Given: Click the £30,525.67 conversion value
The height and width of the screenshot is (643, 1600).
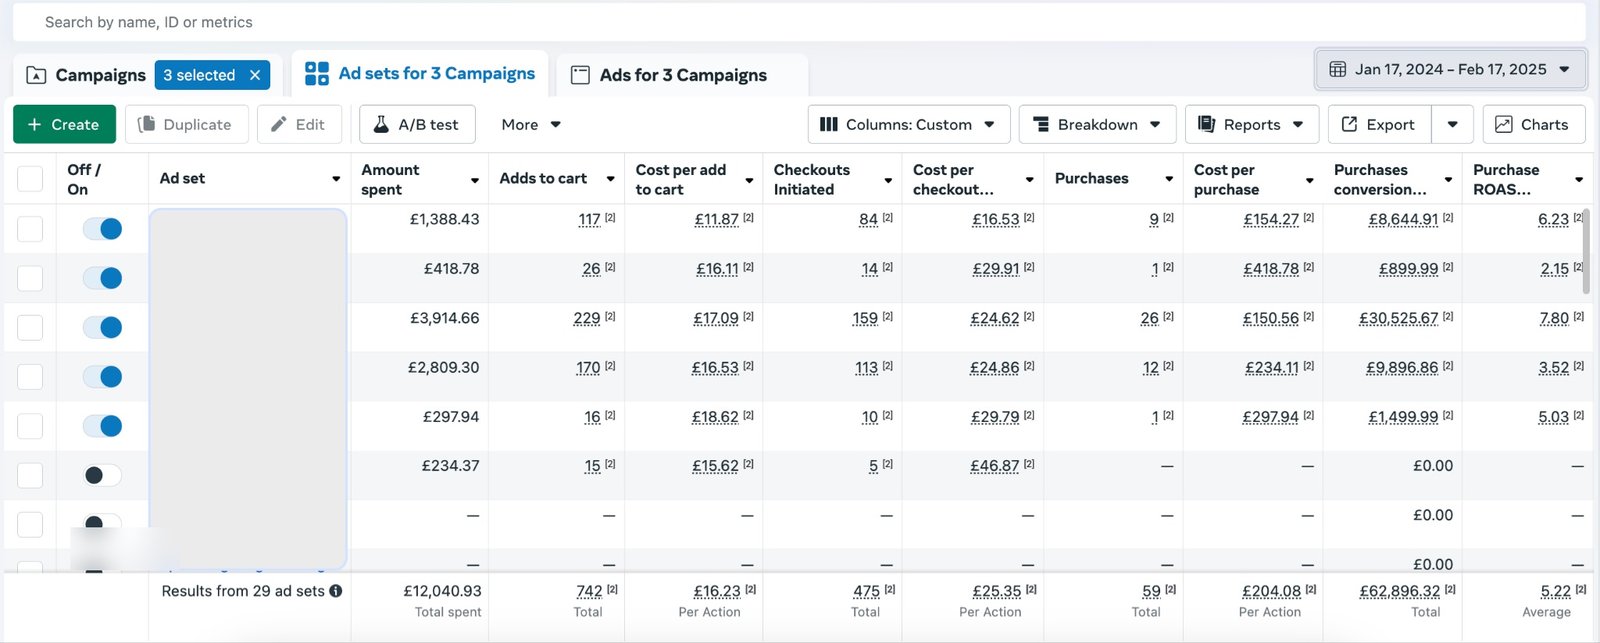Looking at the screenshot, I should (x=1398, y=318).
